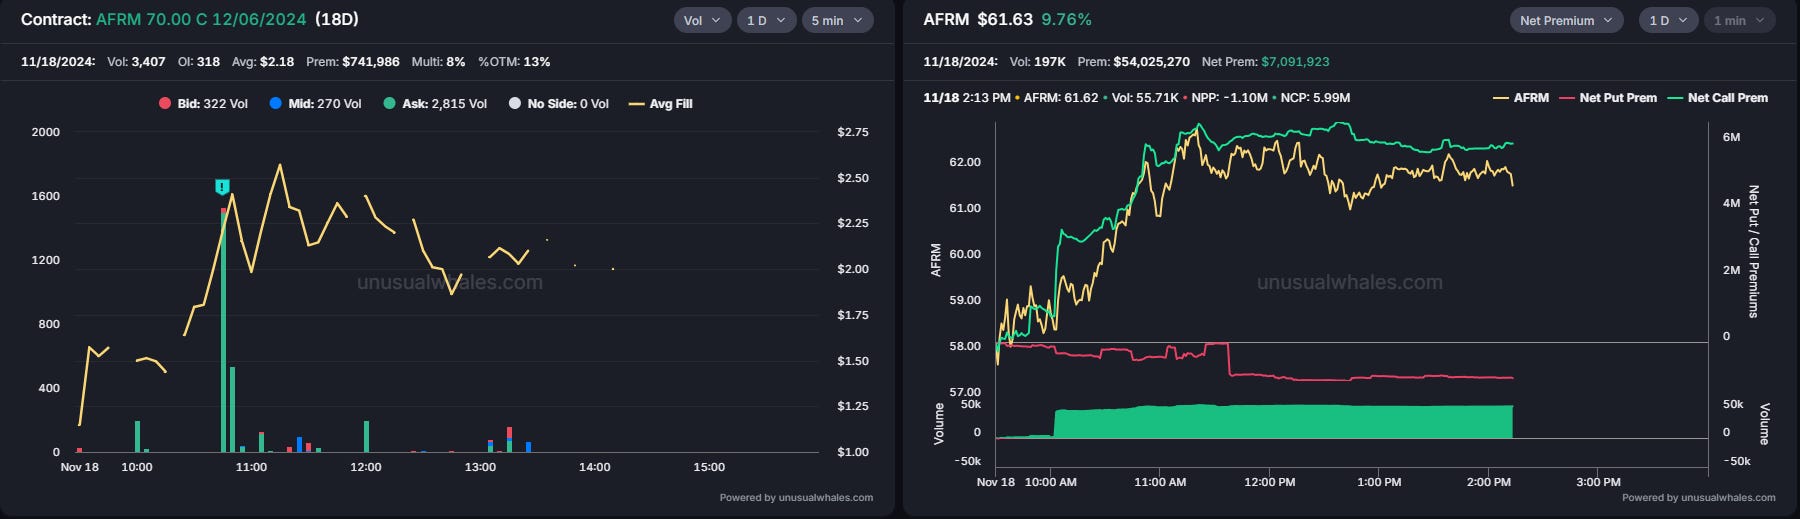Click the $2.50 price axis label
1800x519 pixels.
[x=853, y=178]
